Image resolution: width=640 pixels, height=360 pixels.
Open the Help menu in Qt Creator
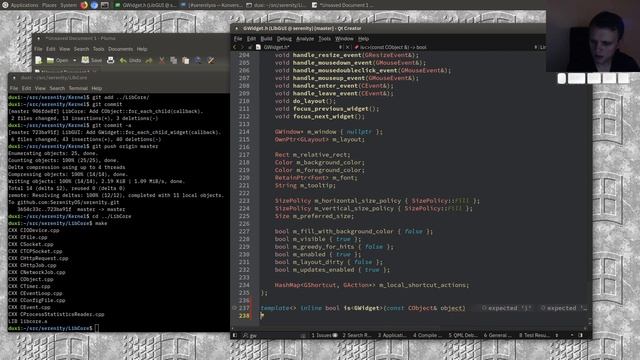363,39
